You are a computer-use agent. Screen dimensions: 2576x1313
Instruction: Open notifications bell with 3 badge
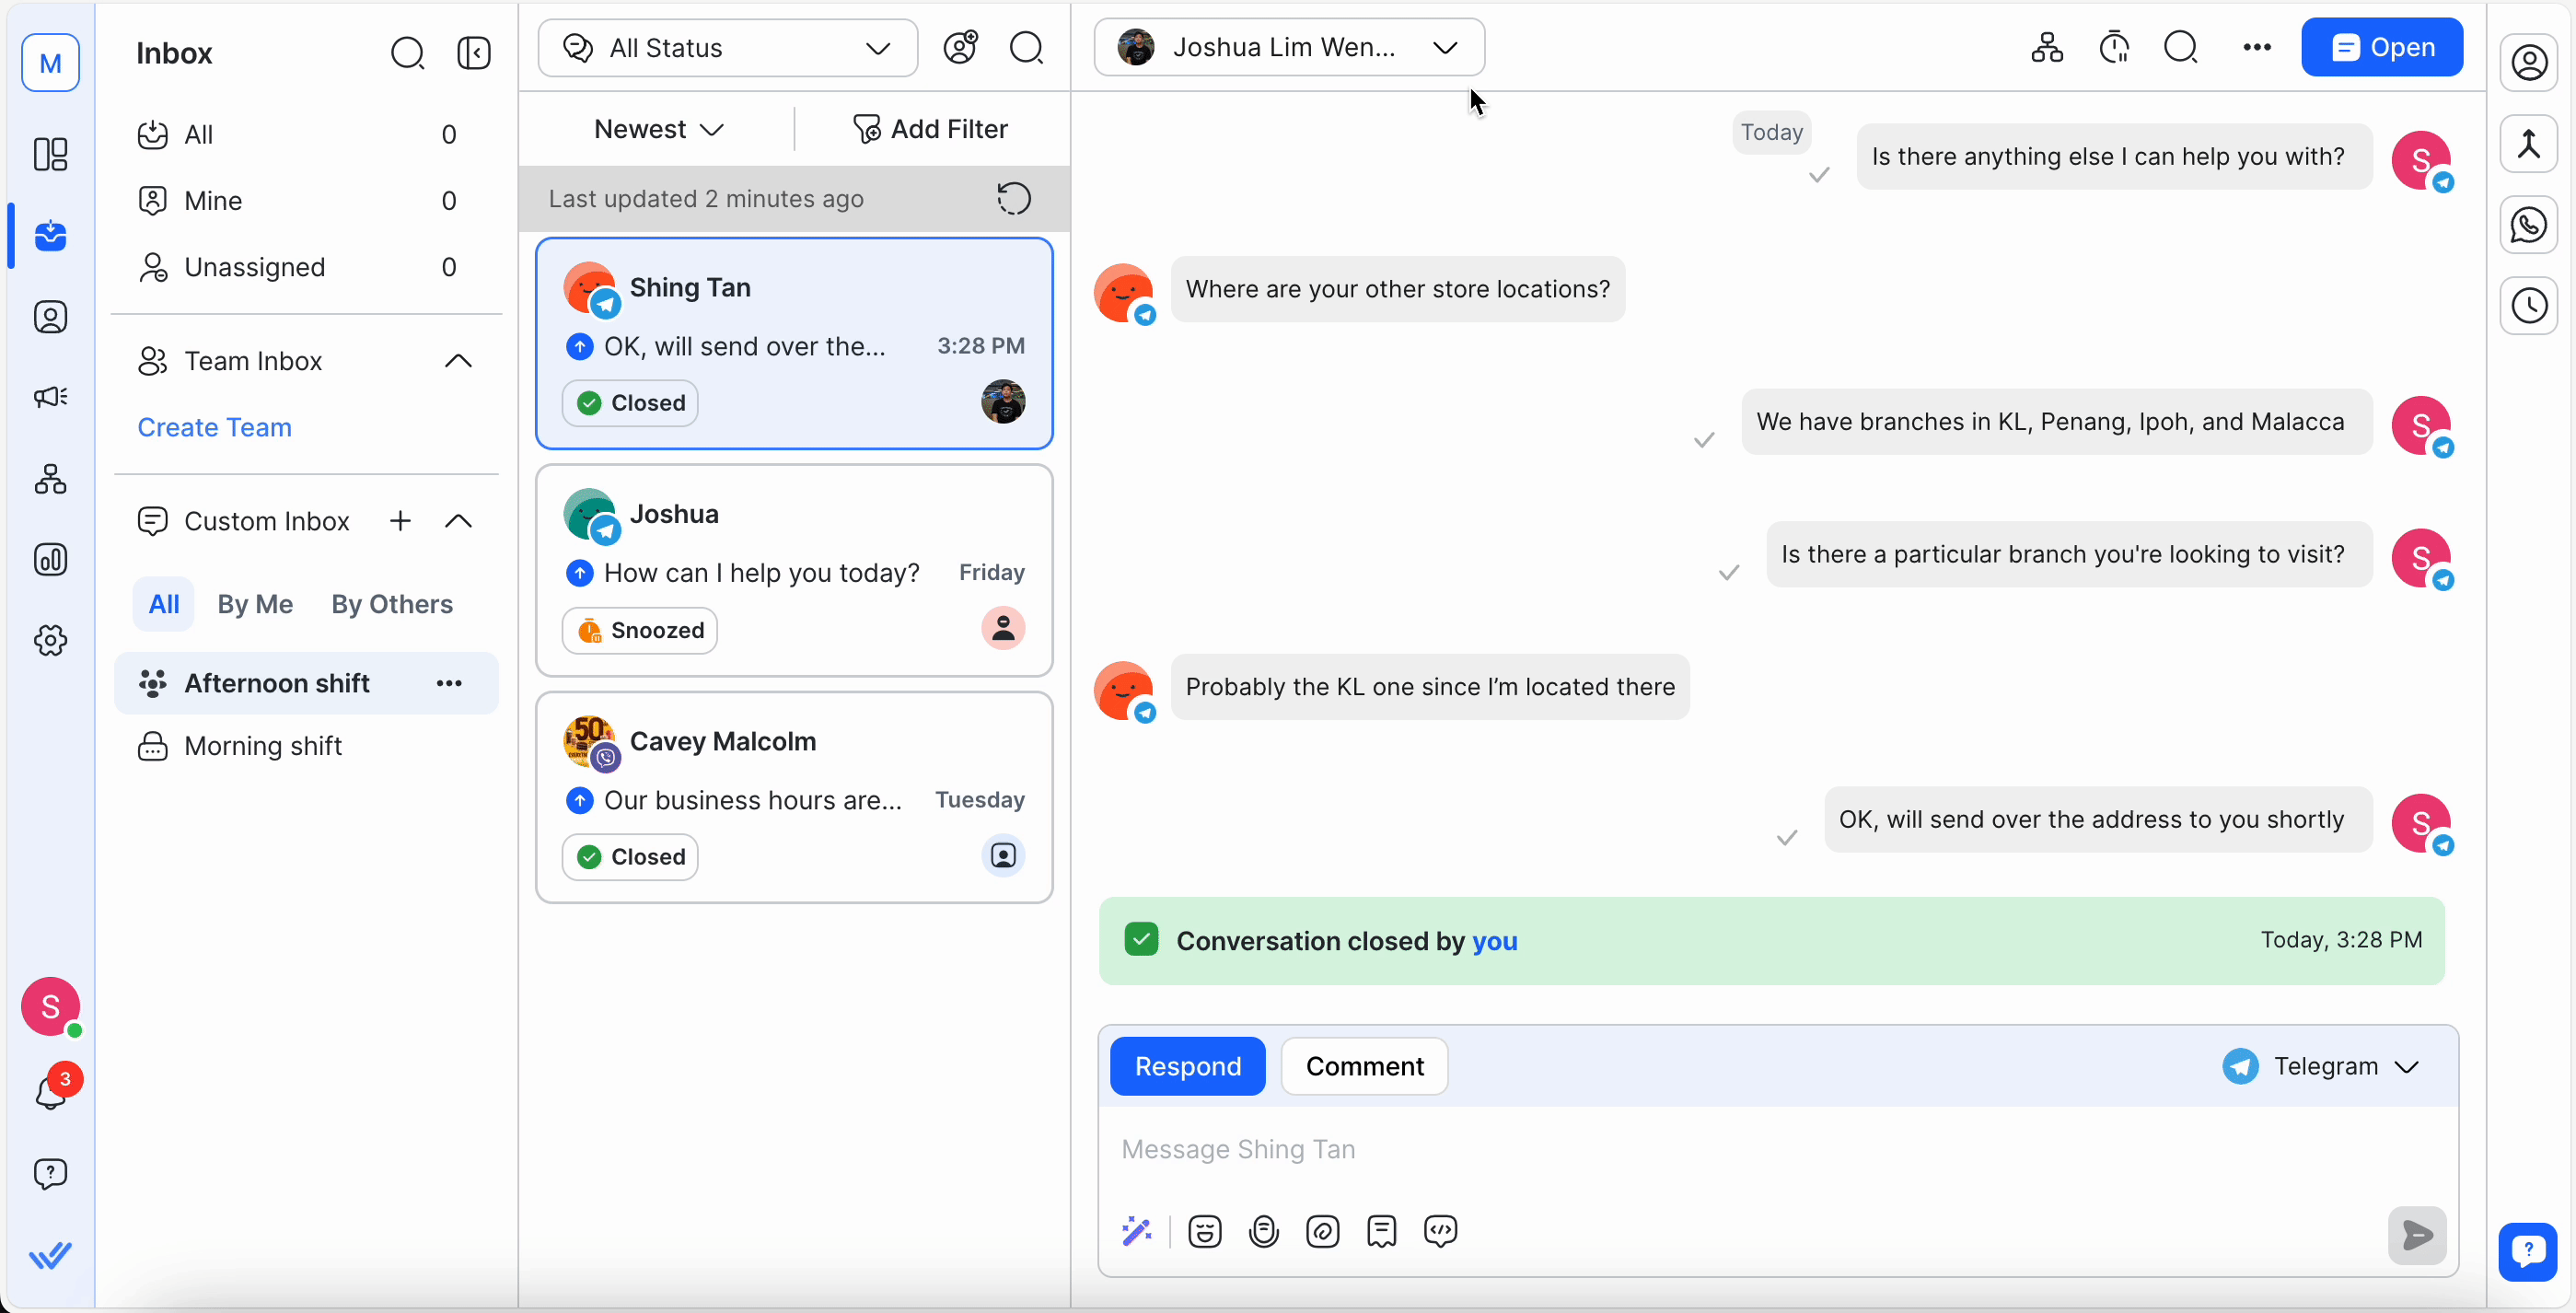pos(50,1091)
